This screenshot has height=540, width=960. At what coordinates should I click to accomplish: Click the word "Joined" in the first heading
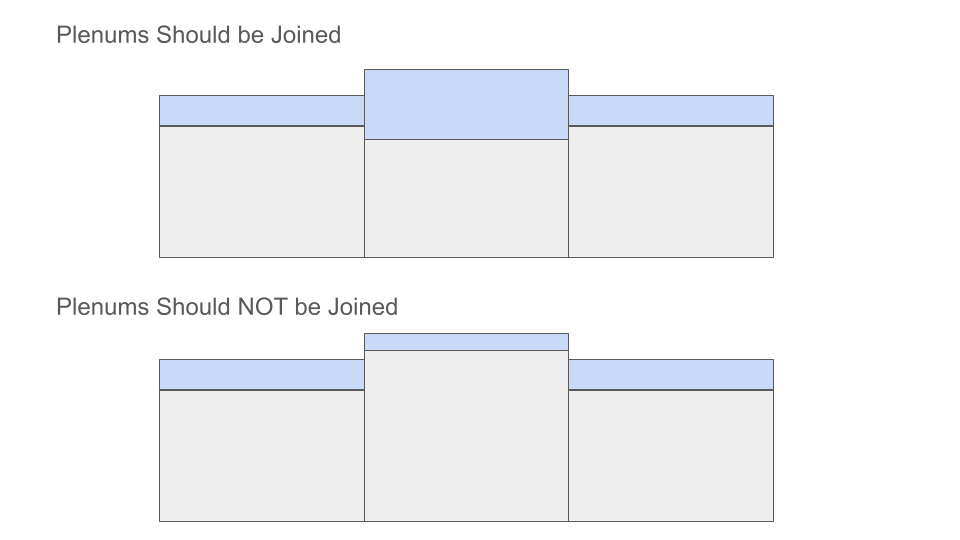pos(305,35)
